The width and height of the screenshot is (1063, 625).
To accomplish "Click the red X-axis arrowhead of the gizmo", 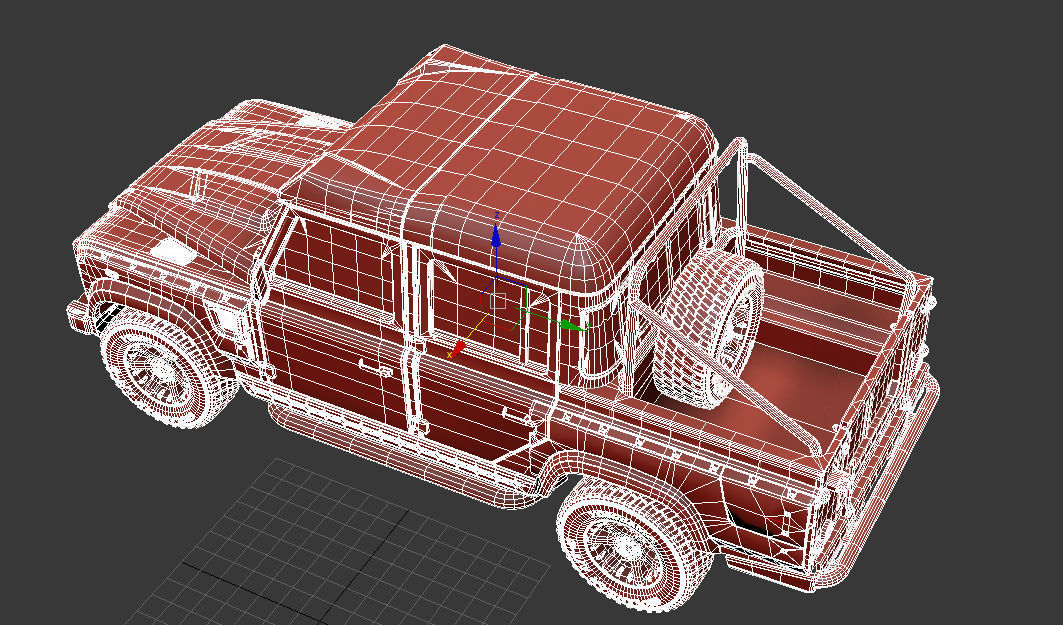I will 459,348.
